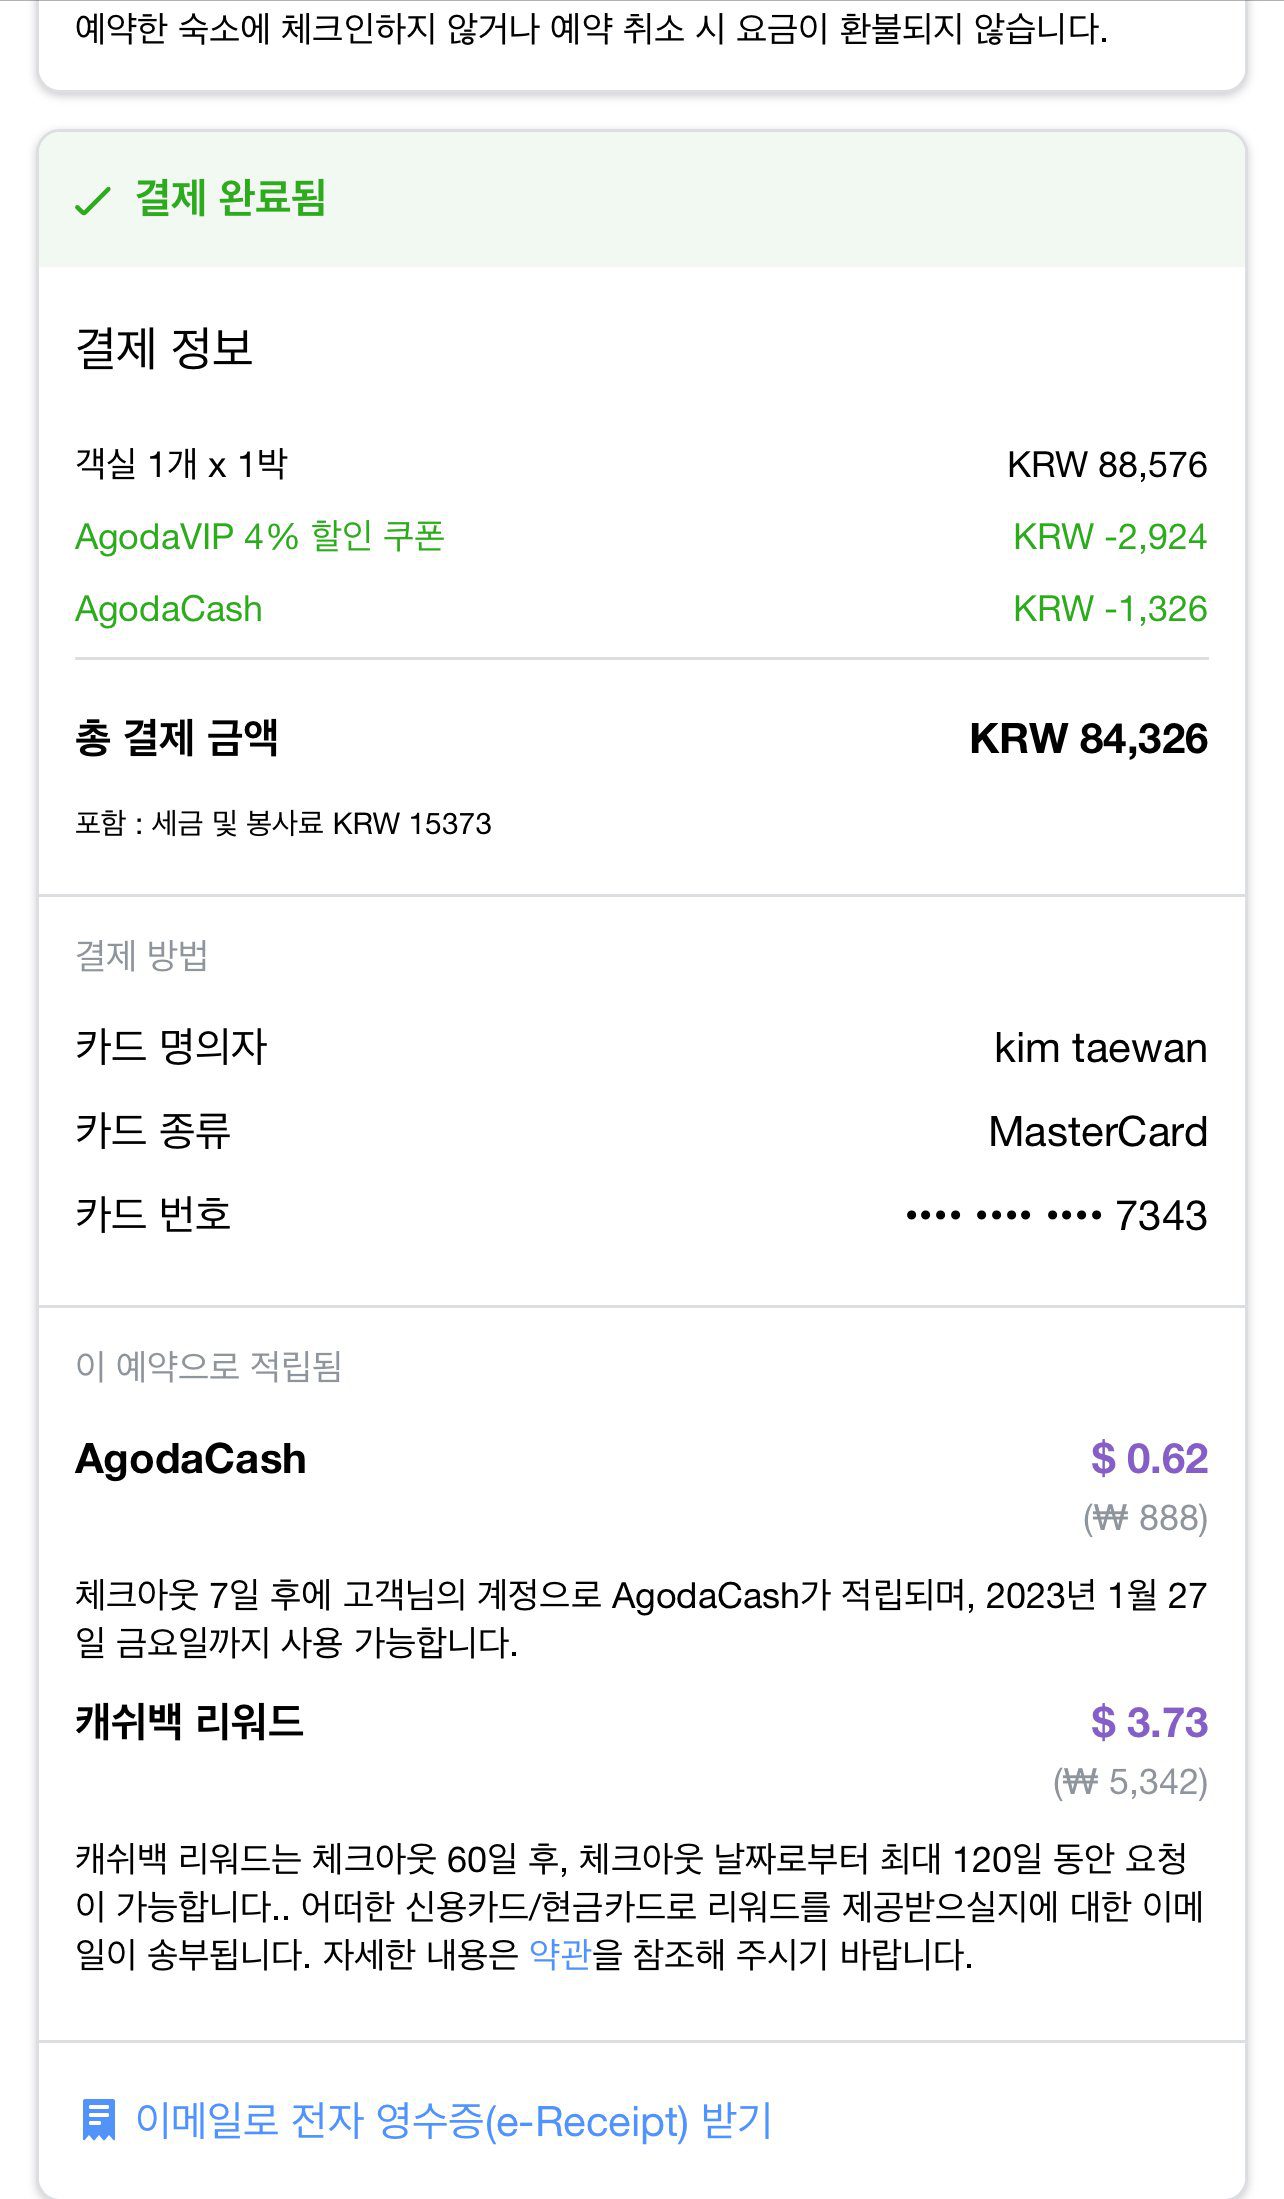Click the e-Receipt icon at bottom
This screenshot has width=1284, height=2199.
[98, 2120]
